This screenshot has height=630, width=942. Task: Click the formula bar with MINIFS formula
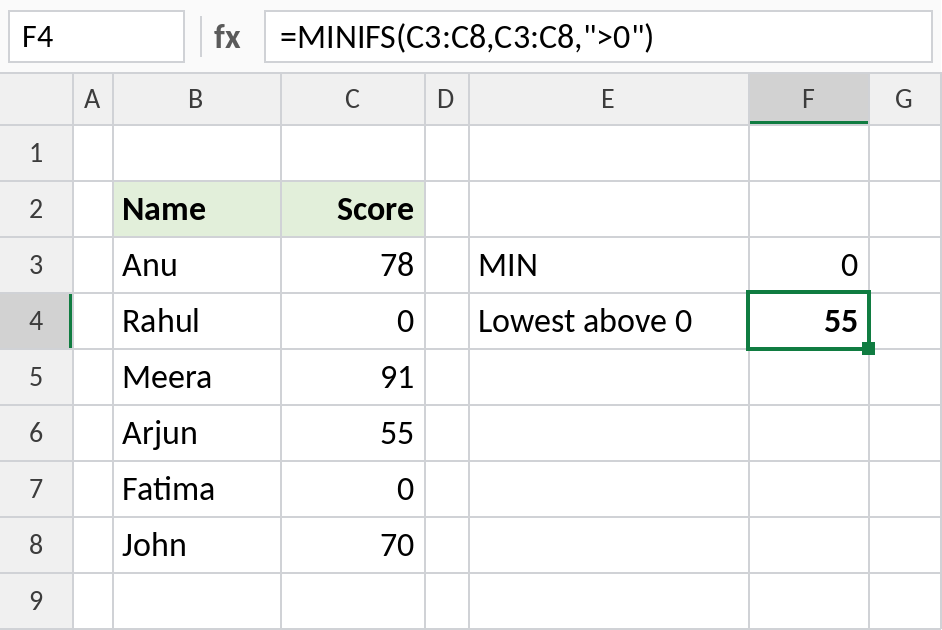click(x=598, y=37)
